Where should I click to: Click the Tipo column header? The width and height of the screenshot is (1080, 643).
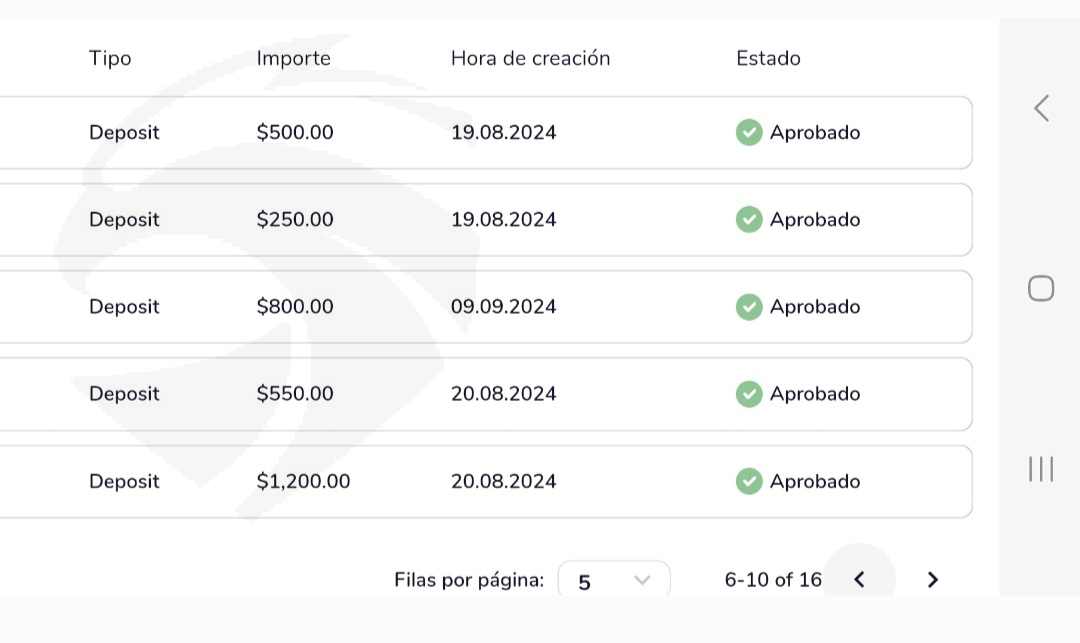click(110, 58)
